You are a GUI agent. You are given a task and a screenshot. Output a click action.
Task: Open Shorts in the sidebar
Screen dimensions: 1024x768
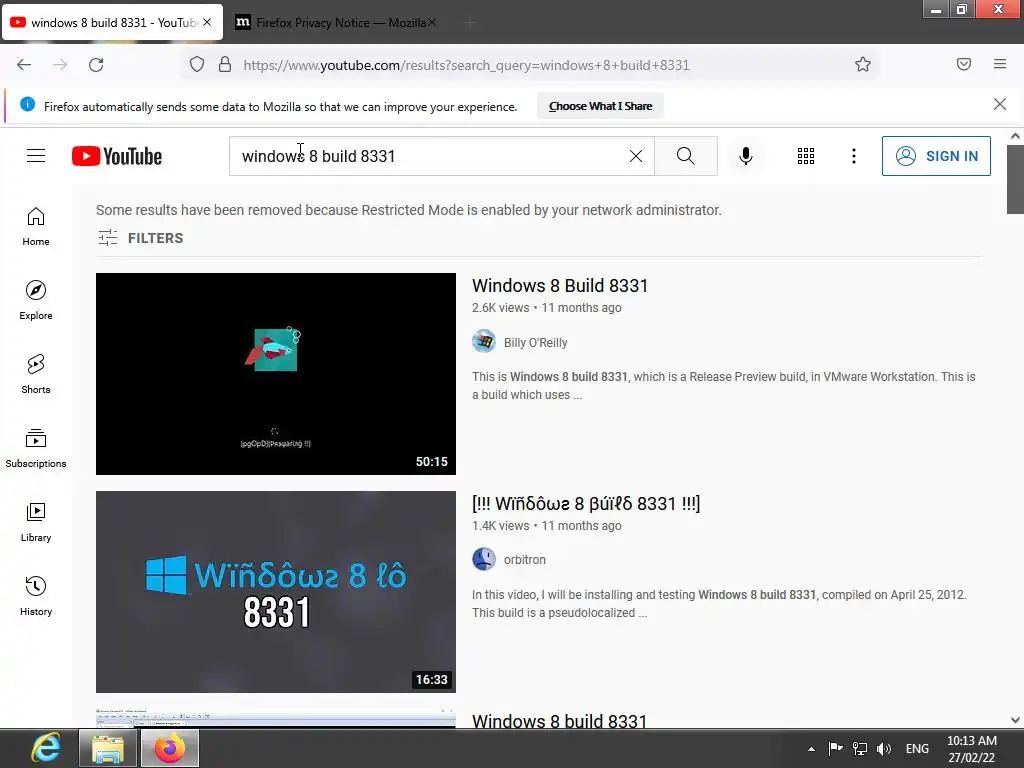(x=36, y=374)
